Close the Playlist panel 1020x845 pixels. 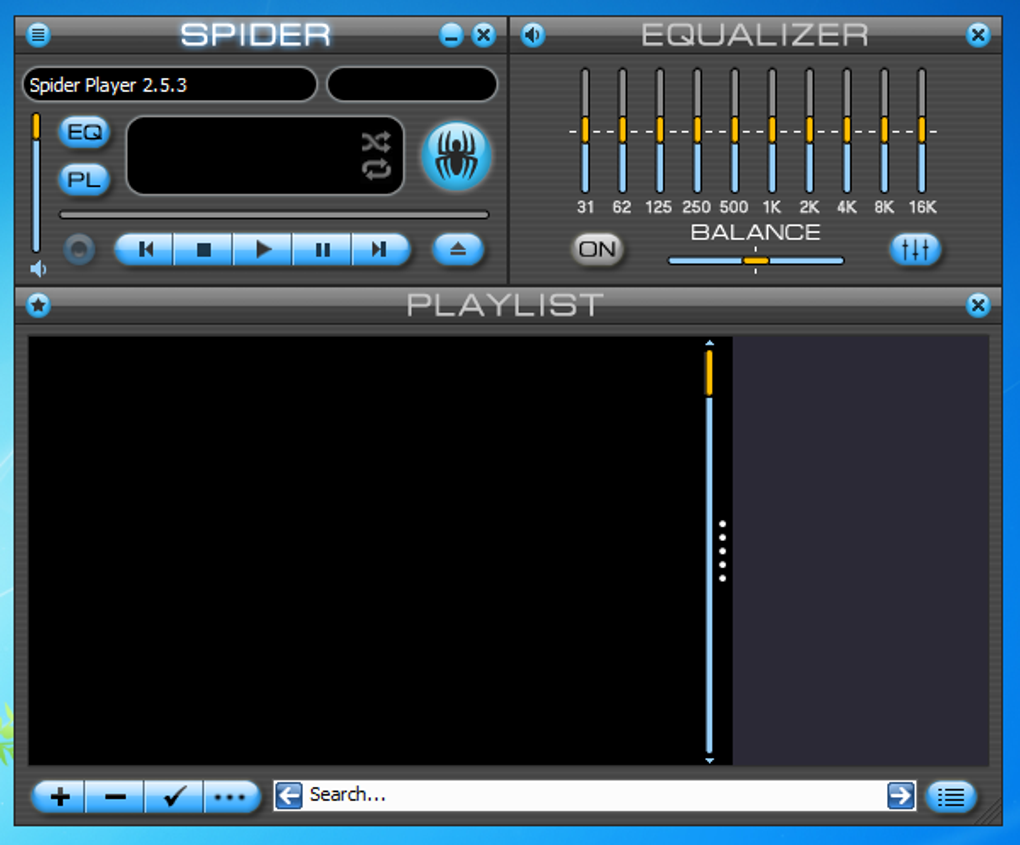978,305
